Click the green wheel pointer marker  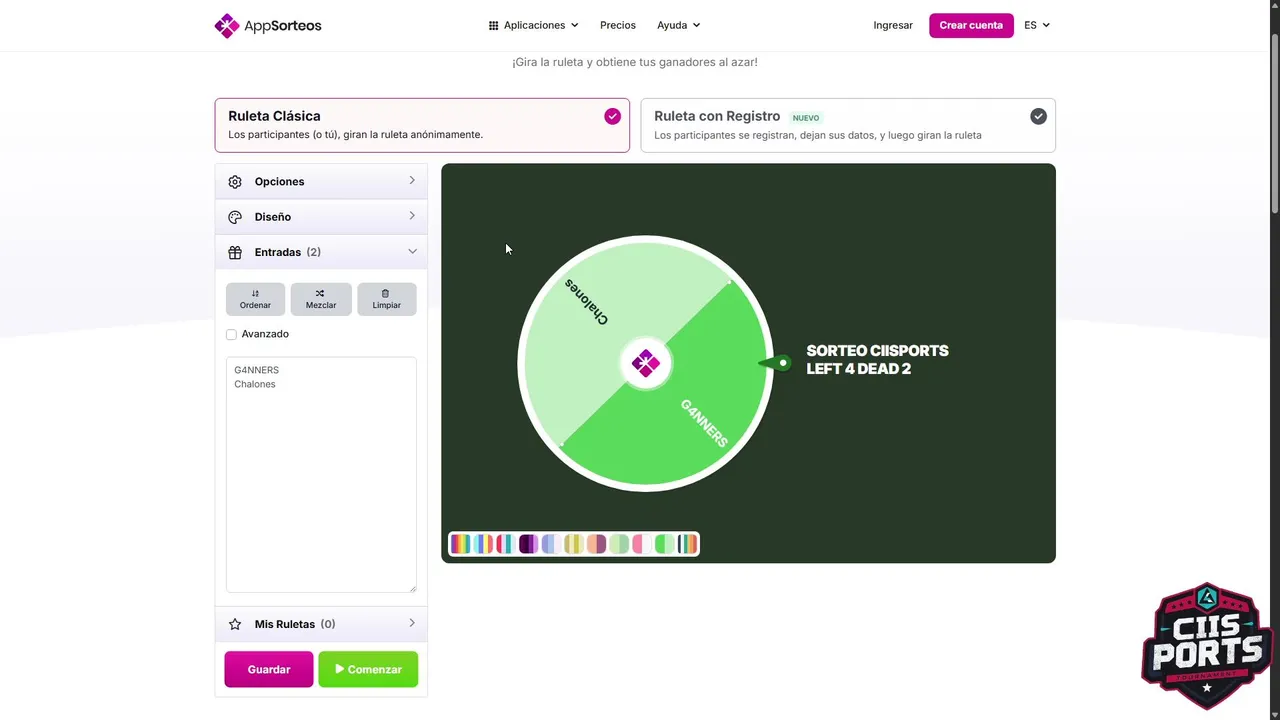click(775, 363)
